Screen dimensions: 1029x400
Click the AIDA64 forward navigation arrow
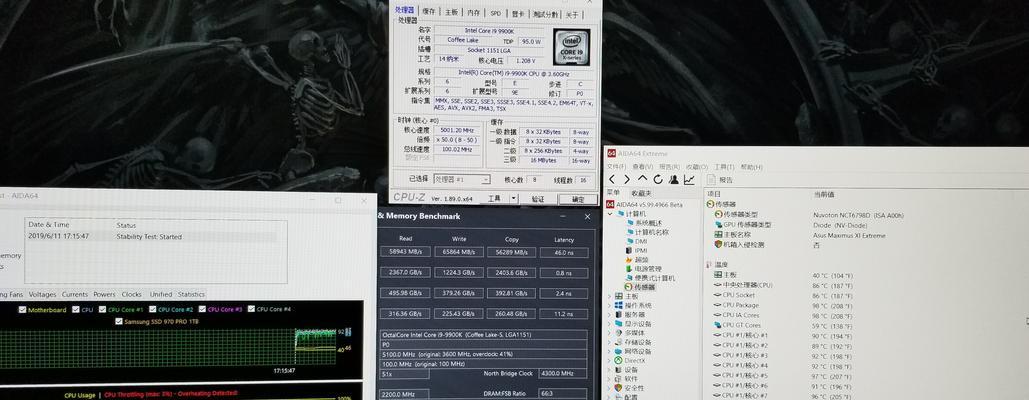point(627,179)
